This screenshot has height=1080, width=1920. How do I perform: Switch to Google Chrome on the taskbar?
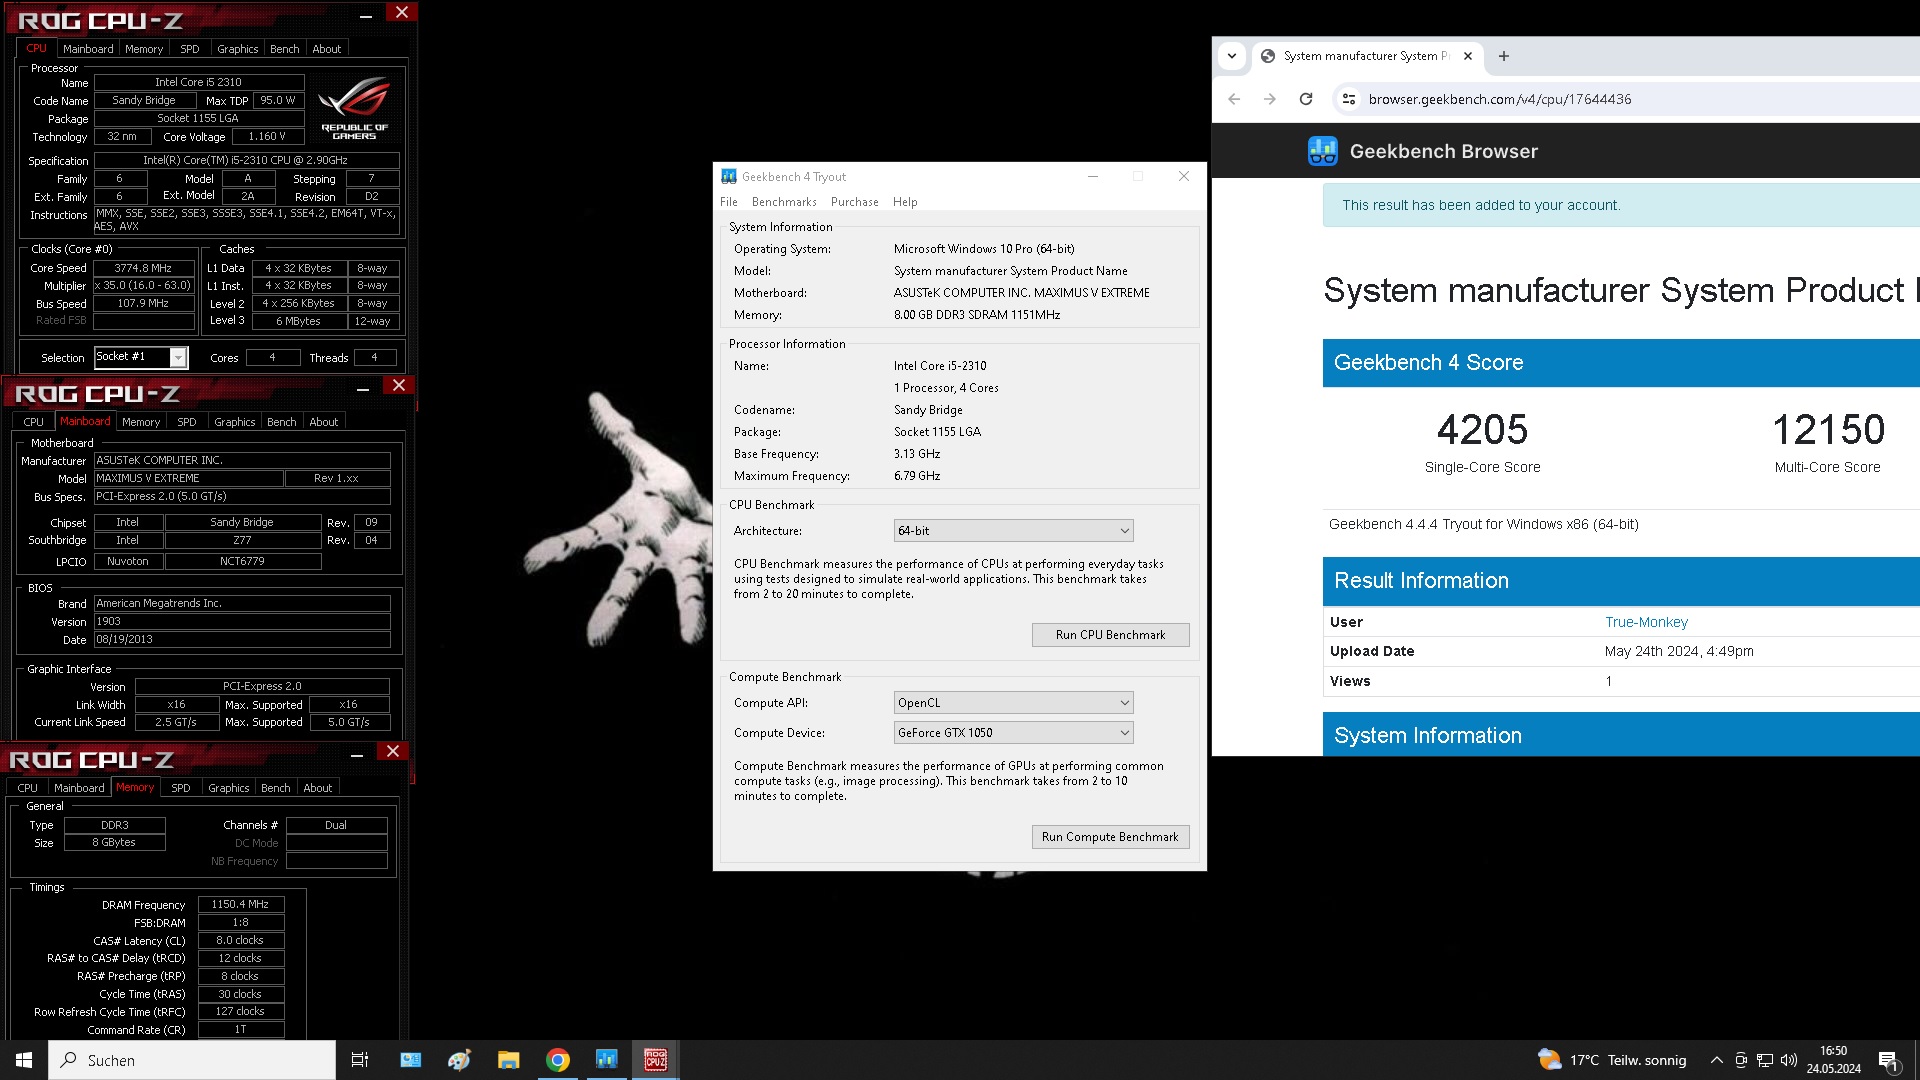[558, 1060]
